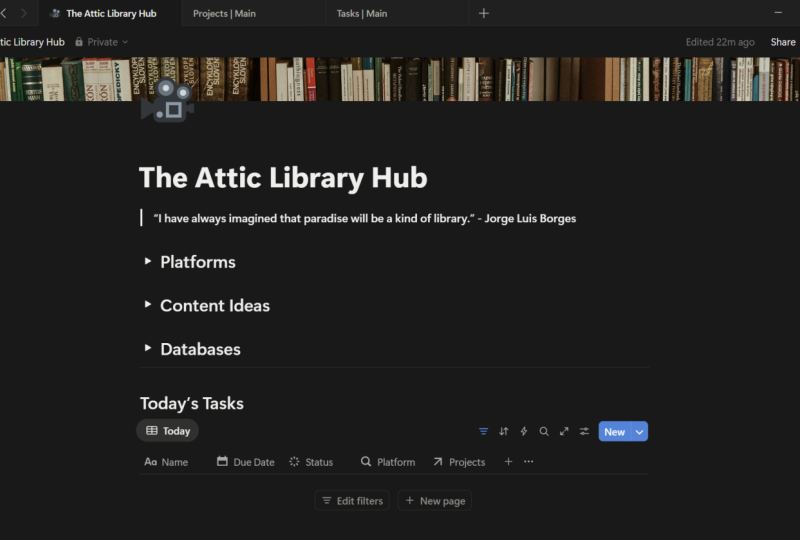800x540 pixels.
Task: Click the Projects column header
Action: pyautogui.click(x=459, y=462)
